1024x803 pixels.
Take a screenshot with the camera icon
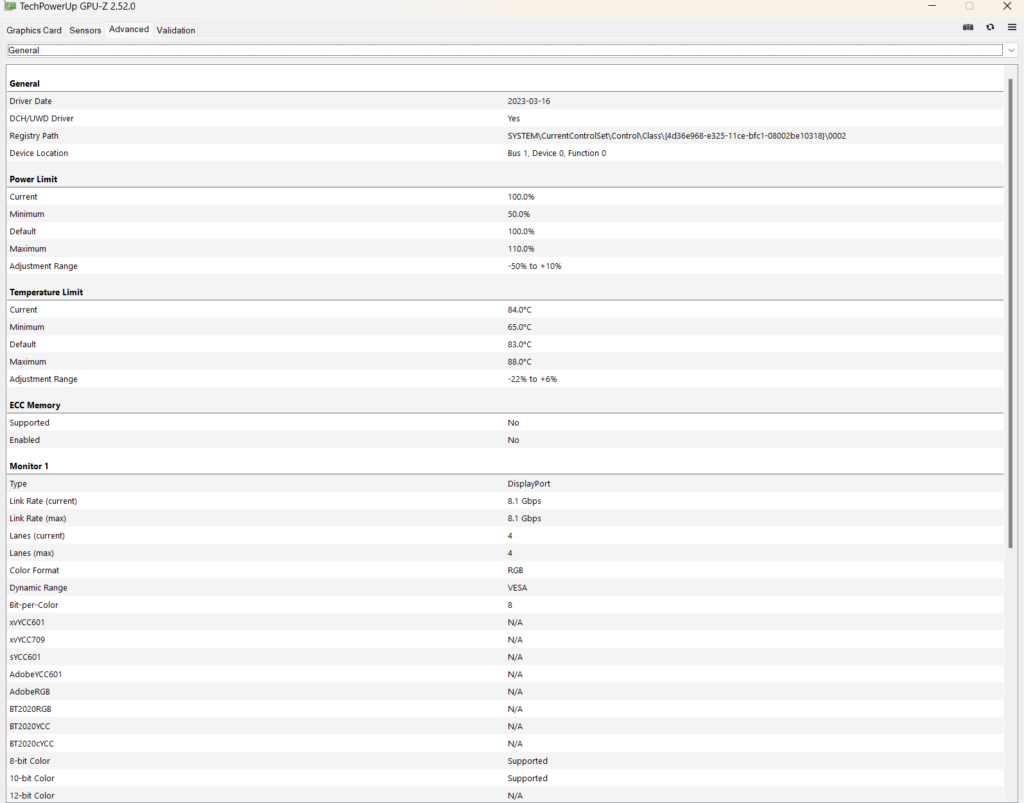[968, 27]
